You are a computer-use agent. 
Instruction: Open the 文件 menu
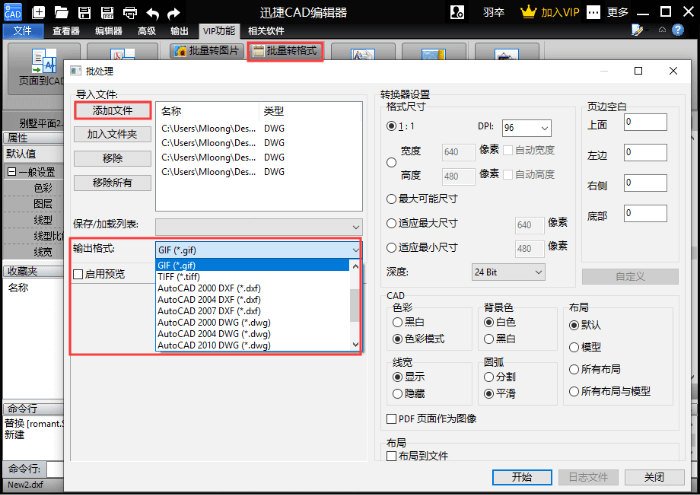pos(23,31)
